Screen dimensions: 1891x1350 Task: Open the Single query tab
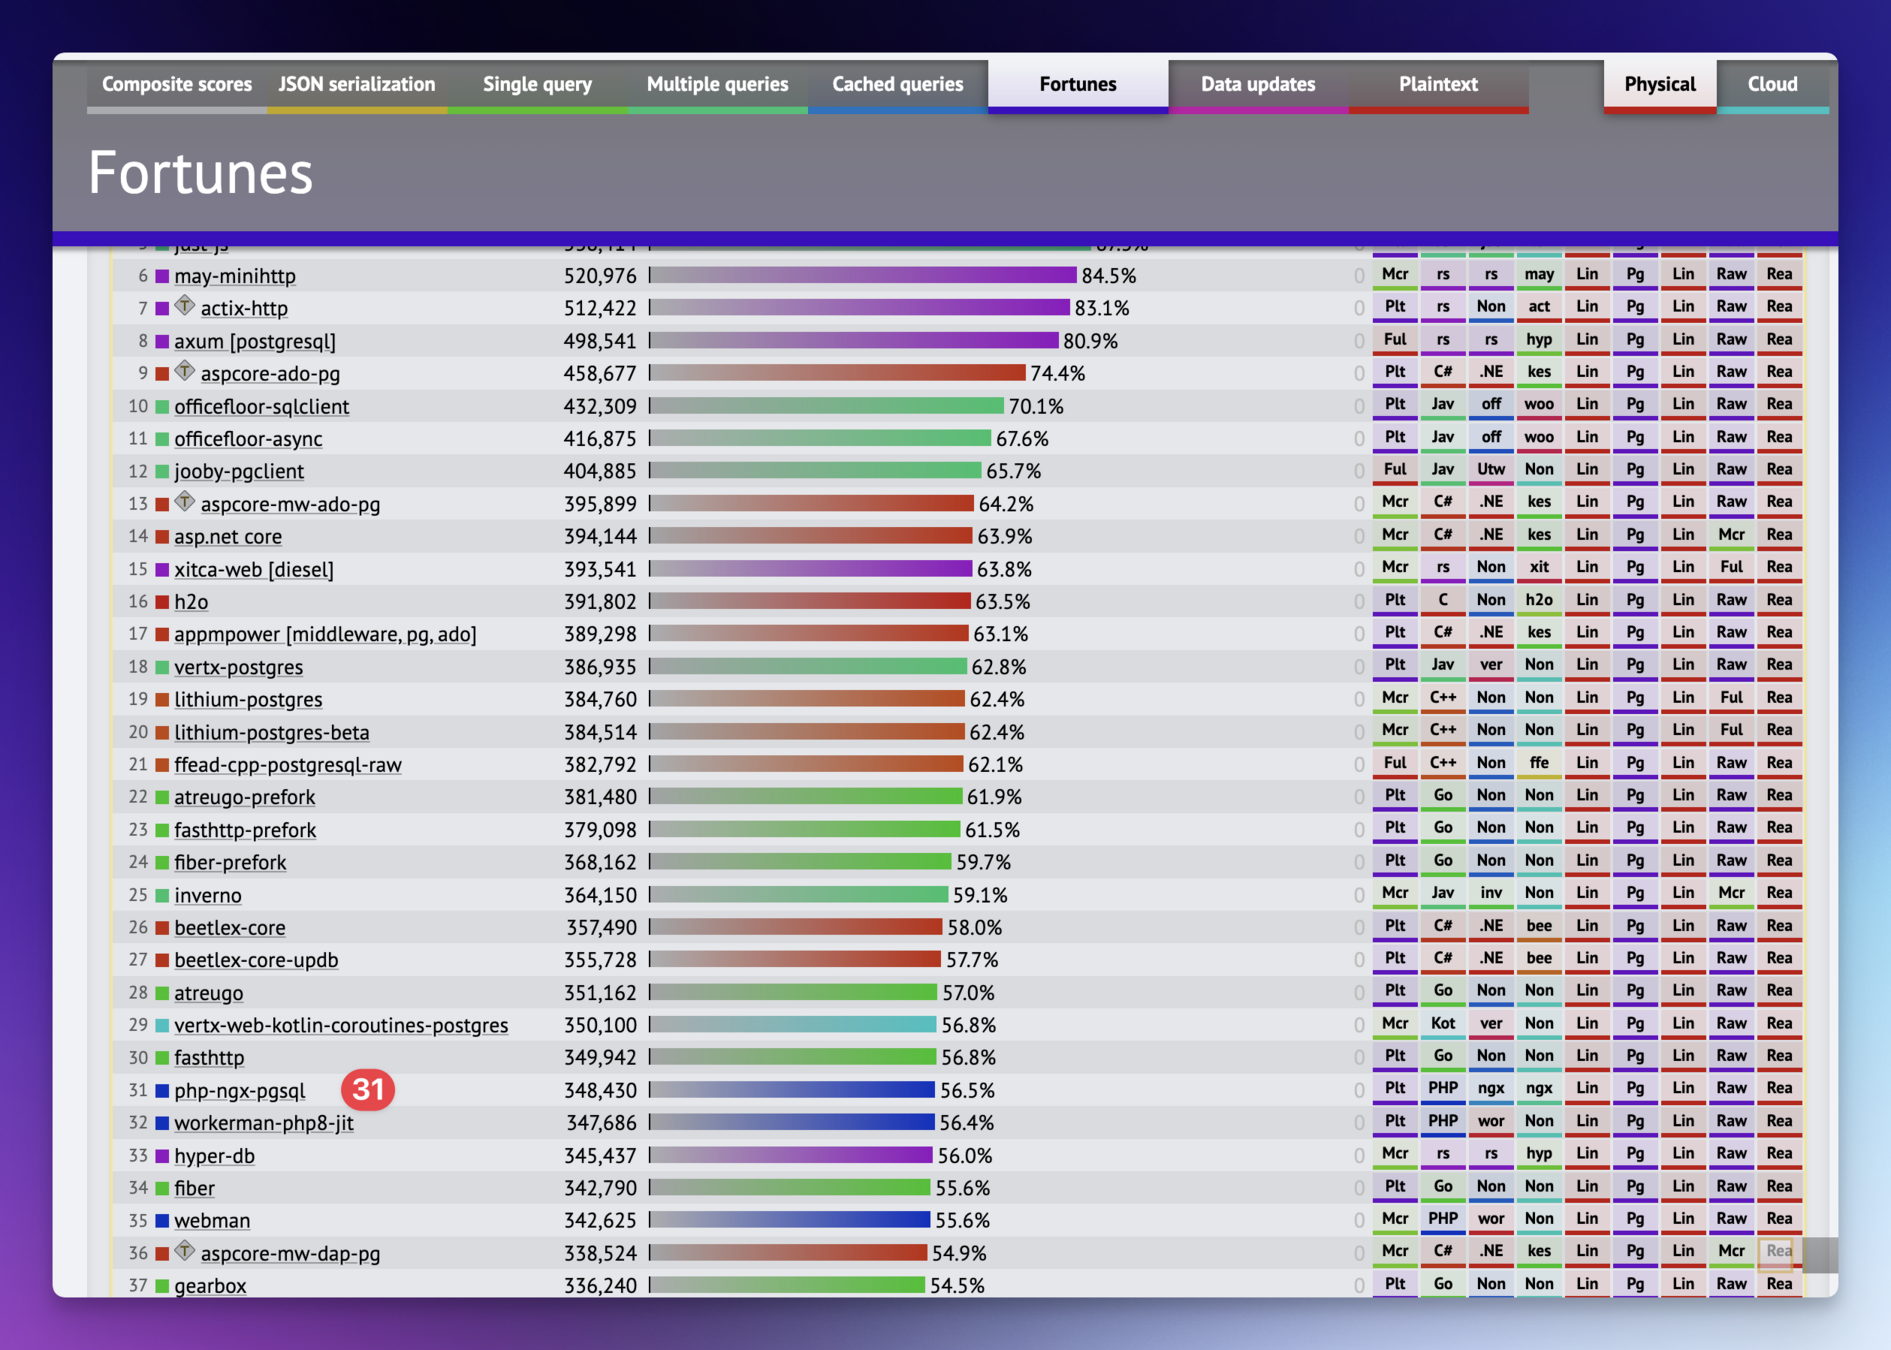coord(537,84)
